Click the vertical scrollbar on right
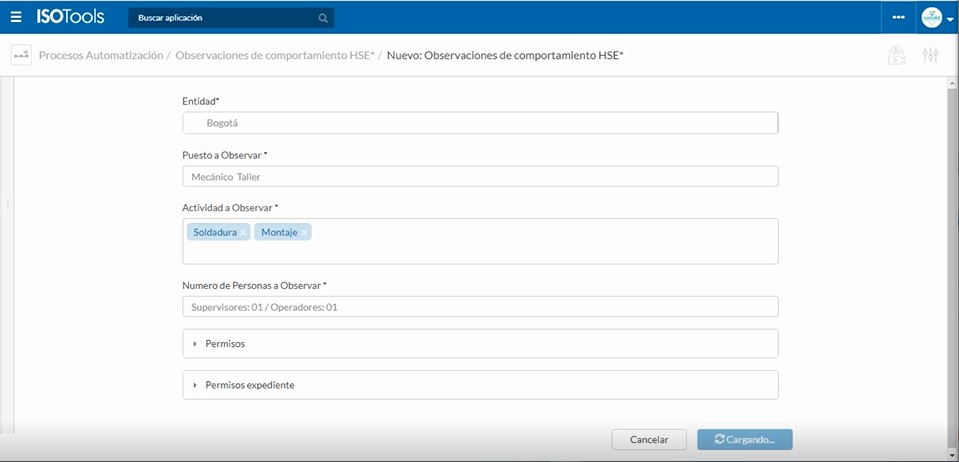This screenshot has height=462, width=959. click(952, 250)
